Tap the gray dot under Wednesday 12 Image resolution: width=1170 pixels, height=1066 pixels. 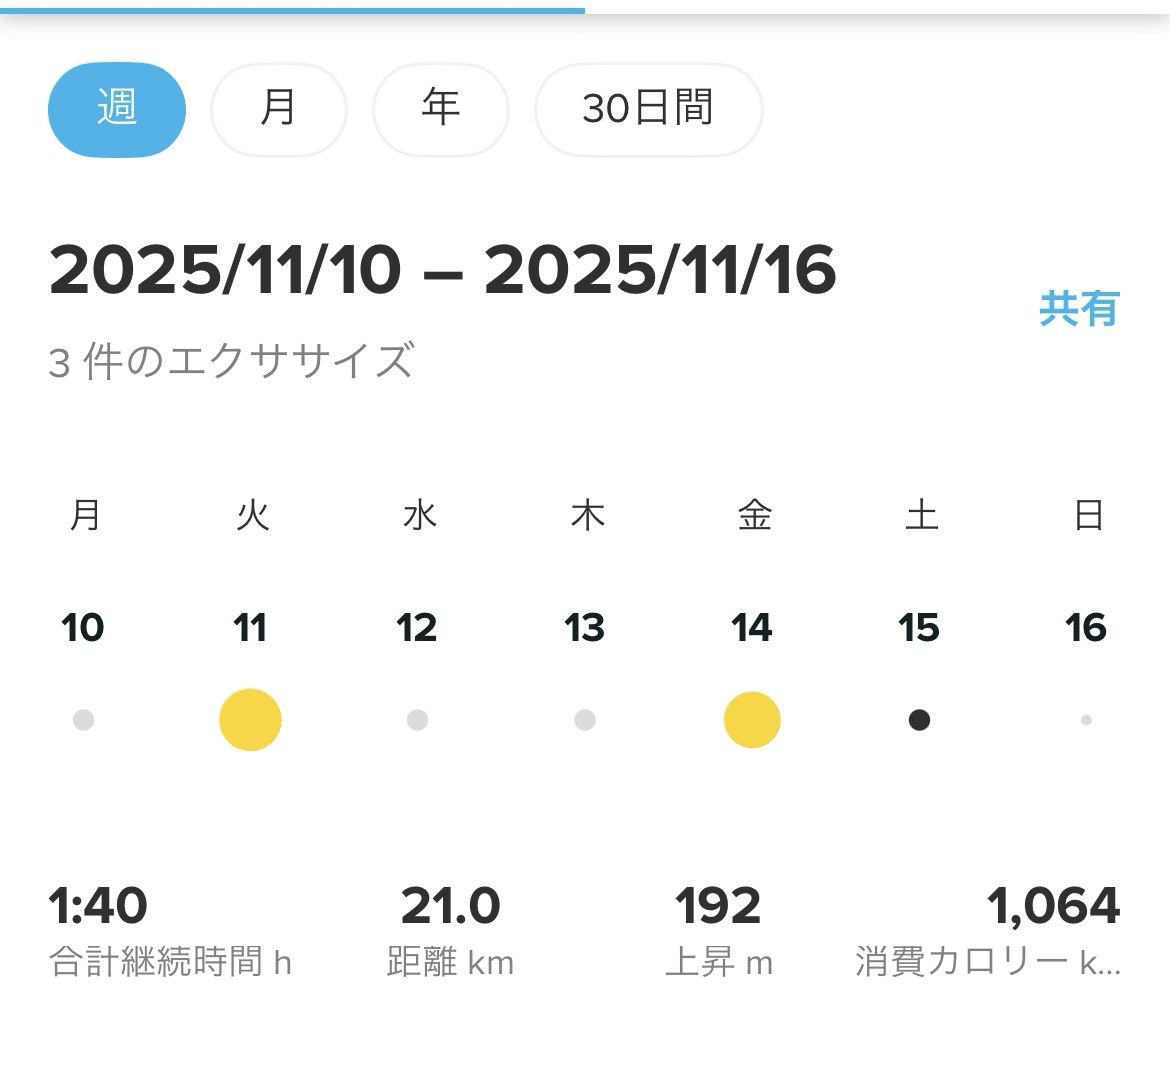point(418,720)
